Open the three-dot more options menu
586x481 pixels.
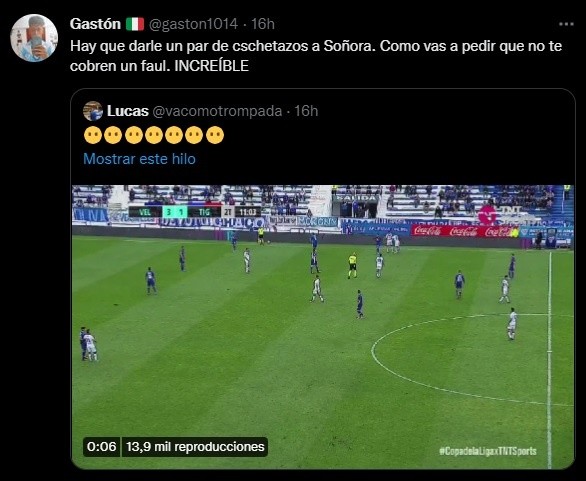pos(566,24)
